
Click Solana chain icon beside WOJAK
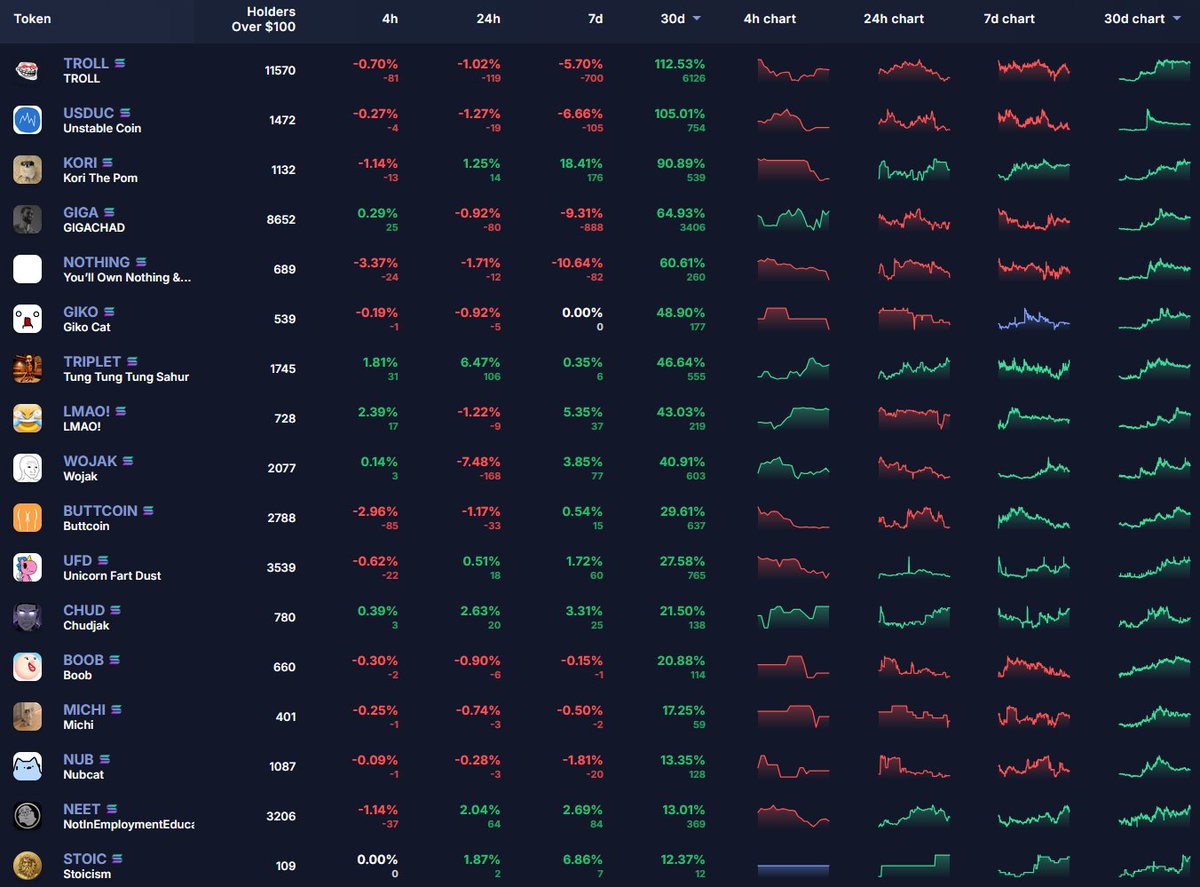pyautogui.click(x=127, y=461)
